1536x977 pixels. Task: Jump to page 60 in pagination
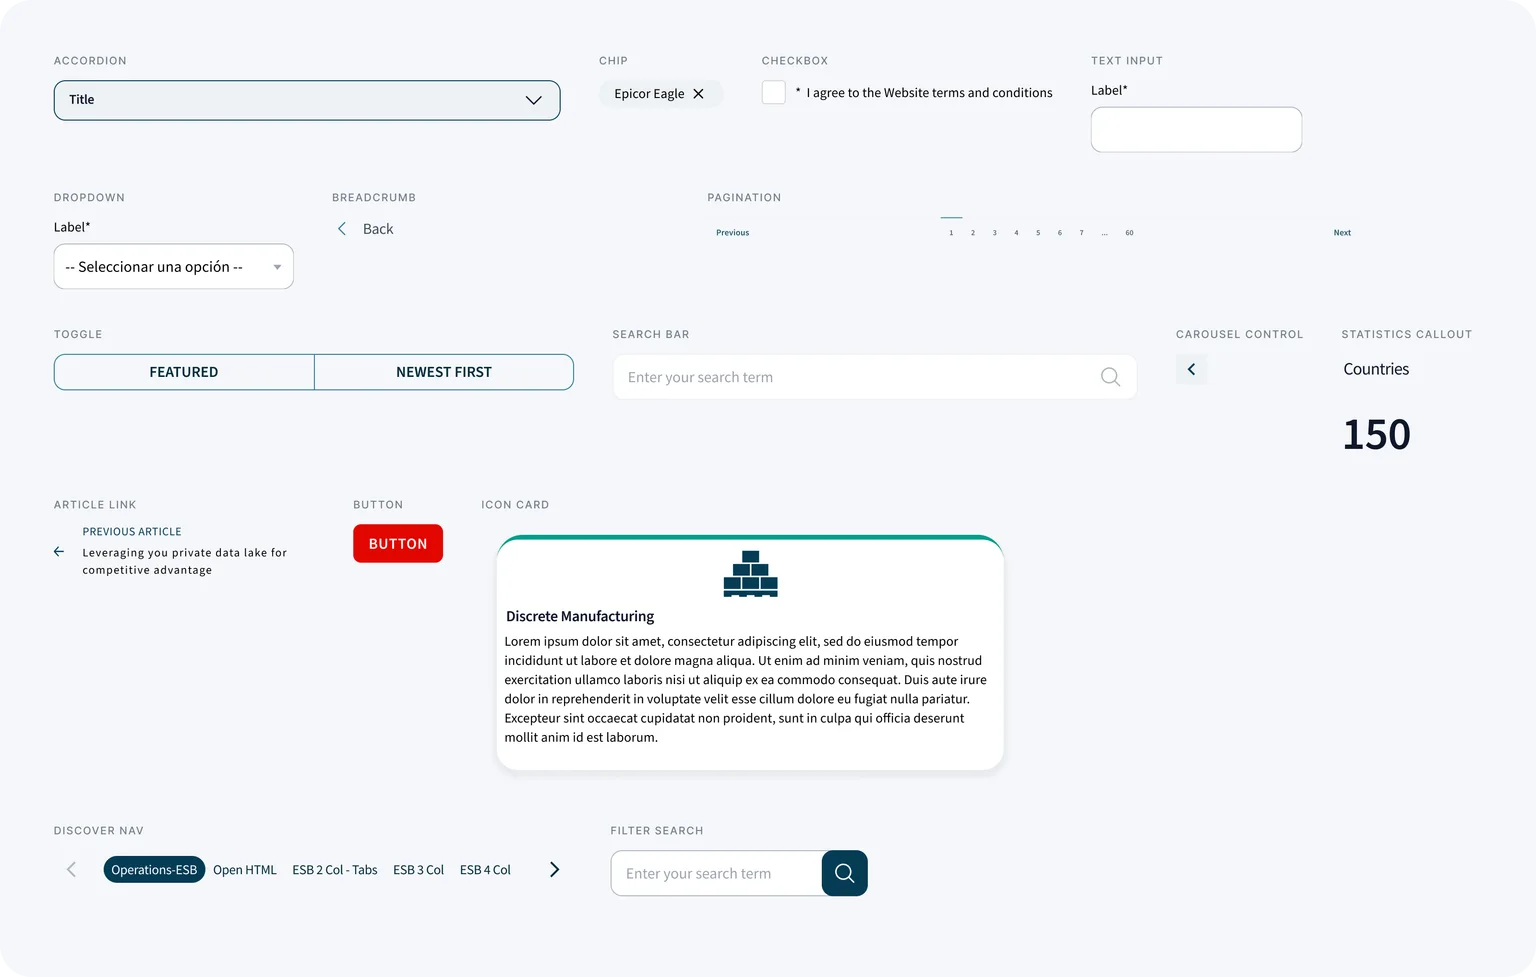tap(1129, 233)
